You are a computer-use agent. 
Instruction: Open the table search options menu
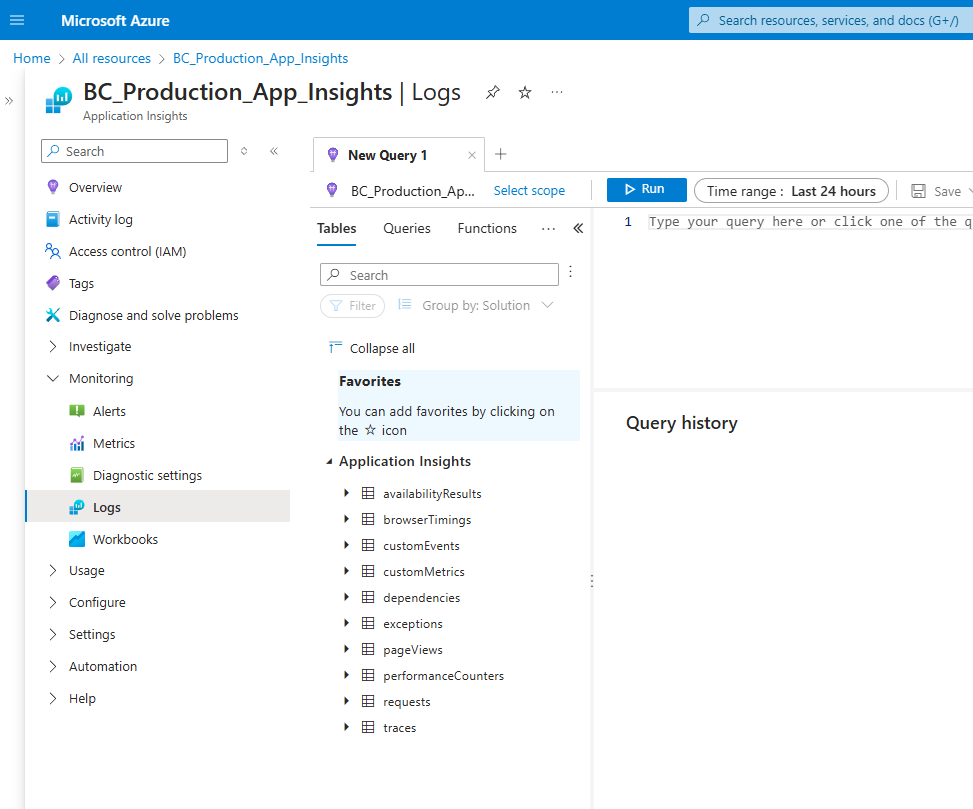pos(570,272)
